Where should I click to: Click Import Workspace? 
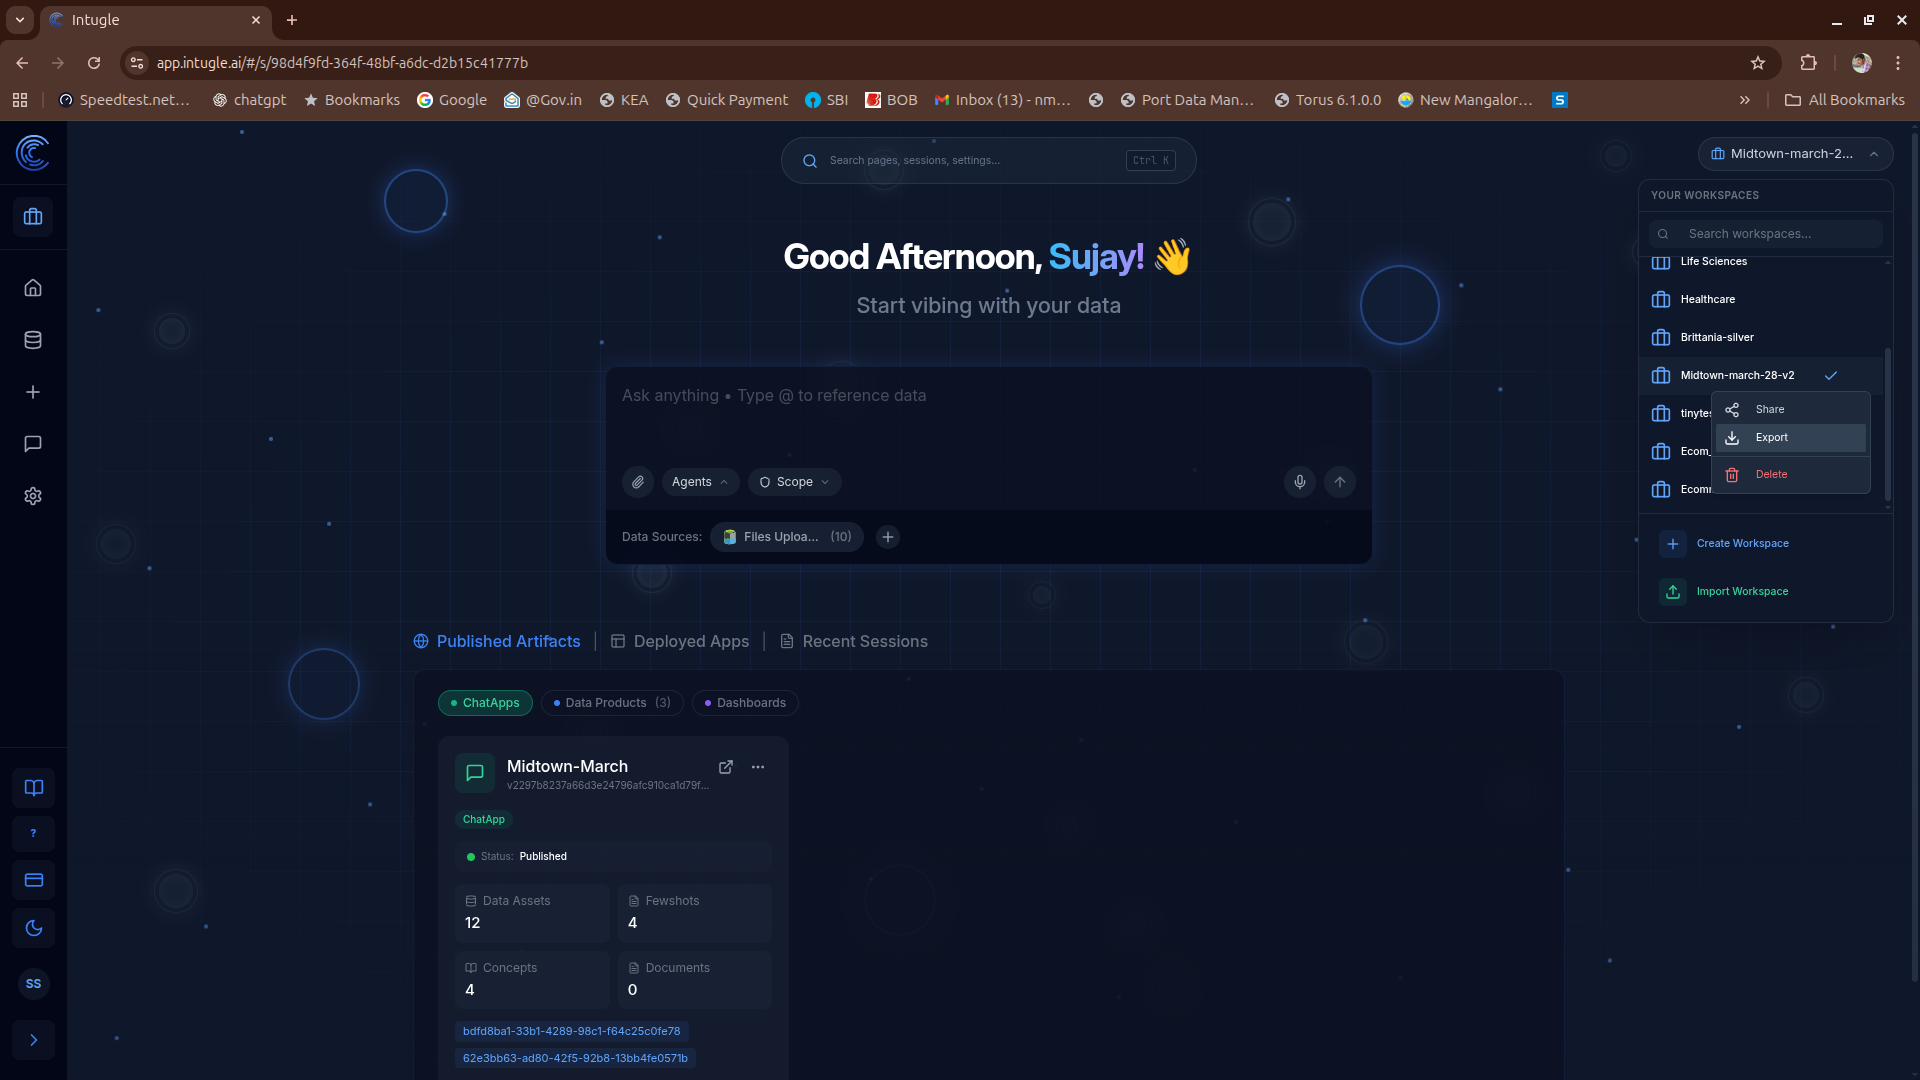pos(1742,592)
